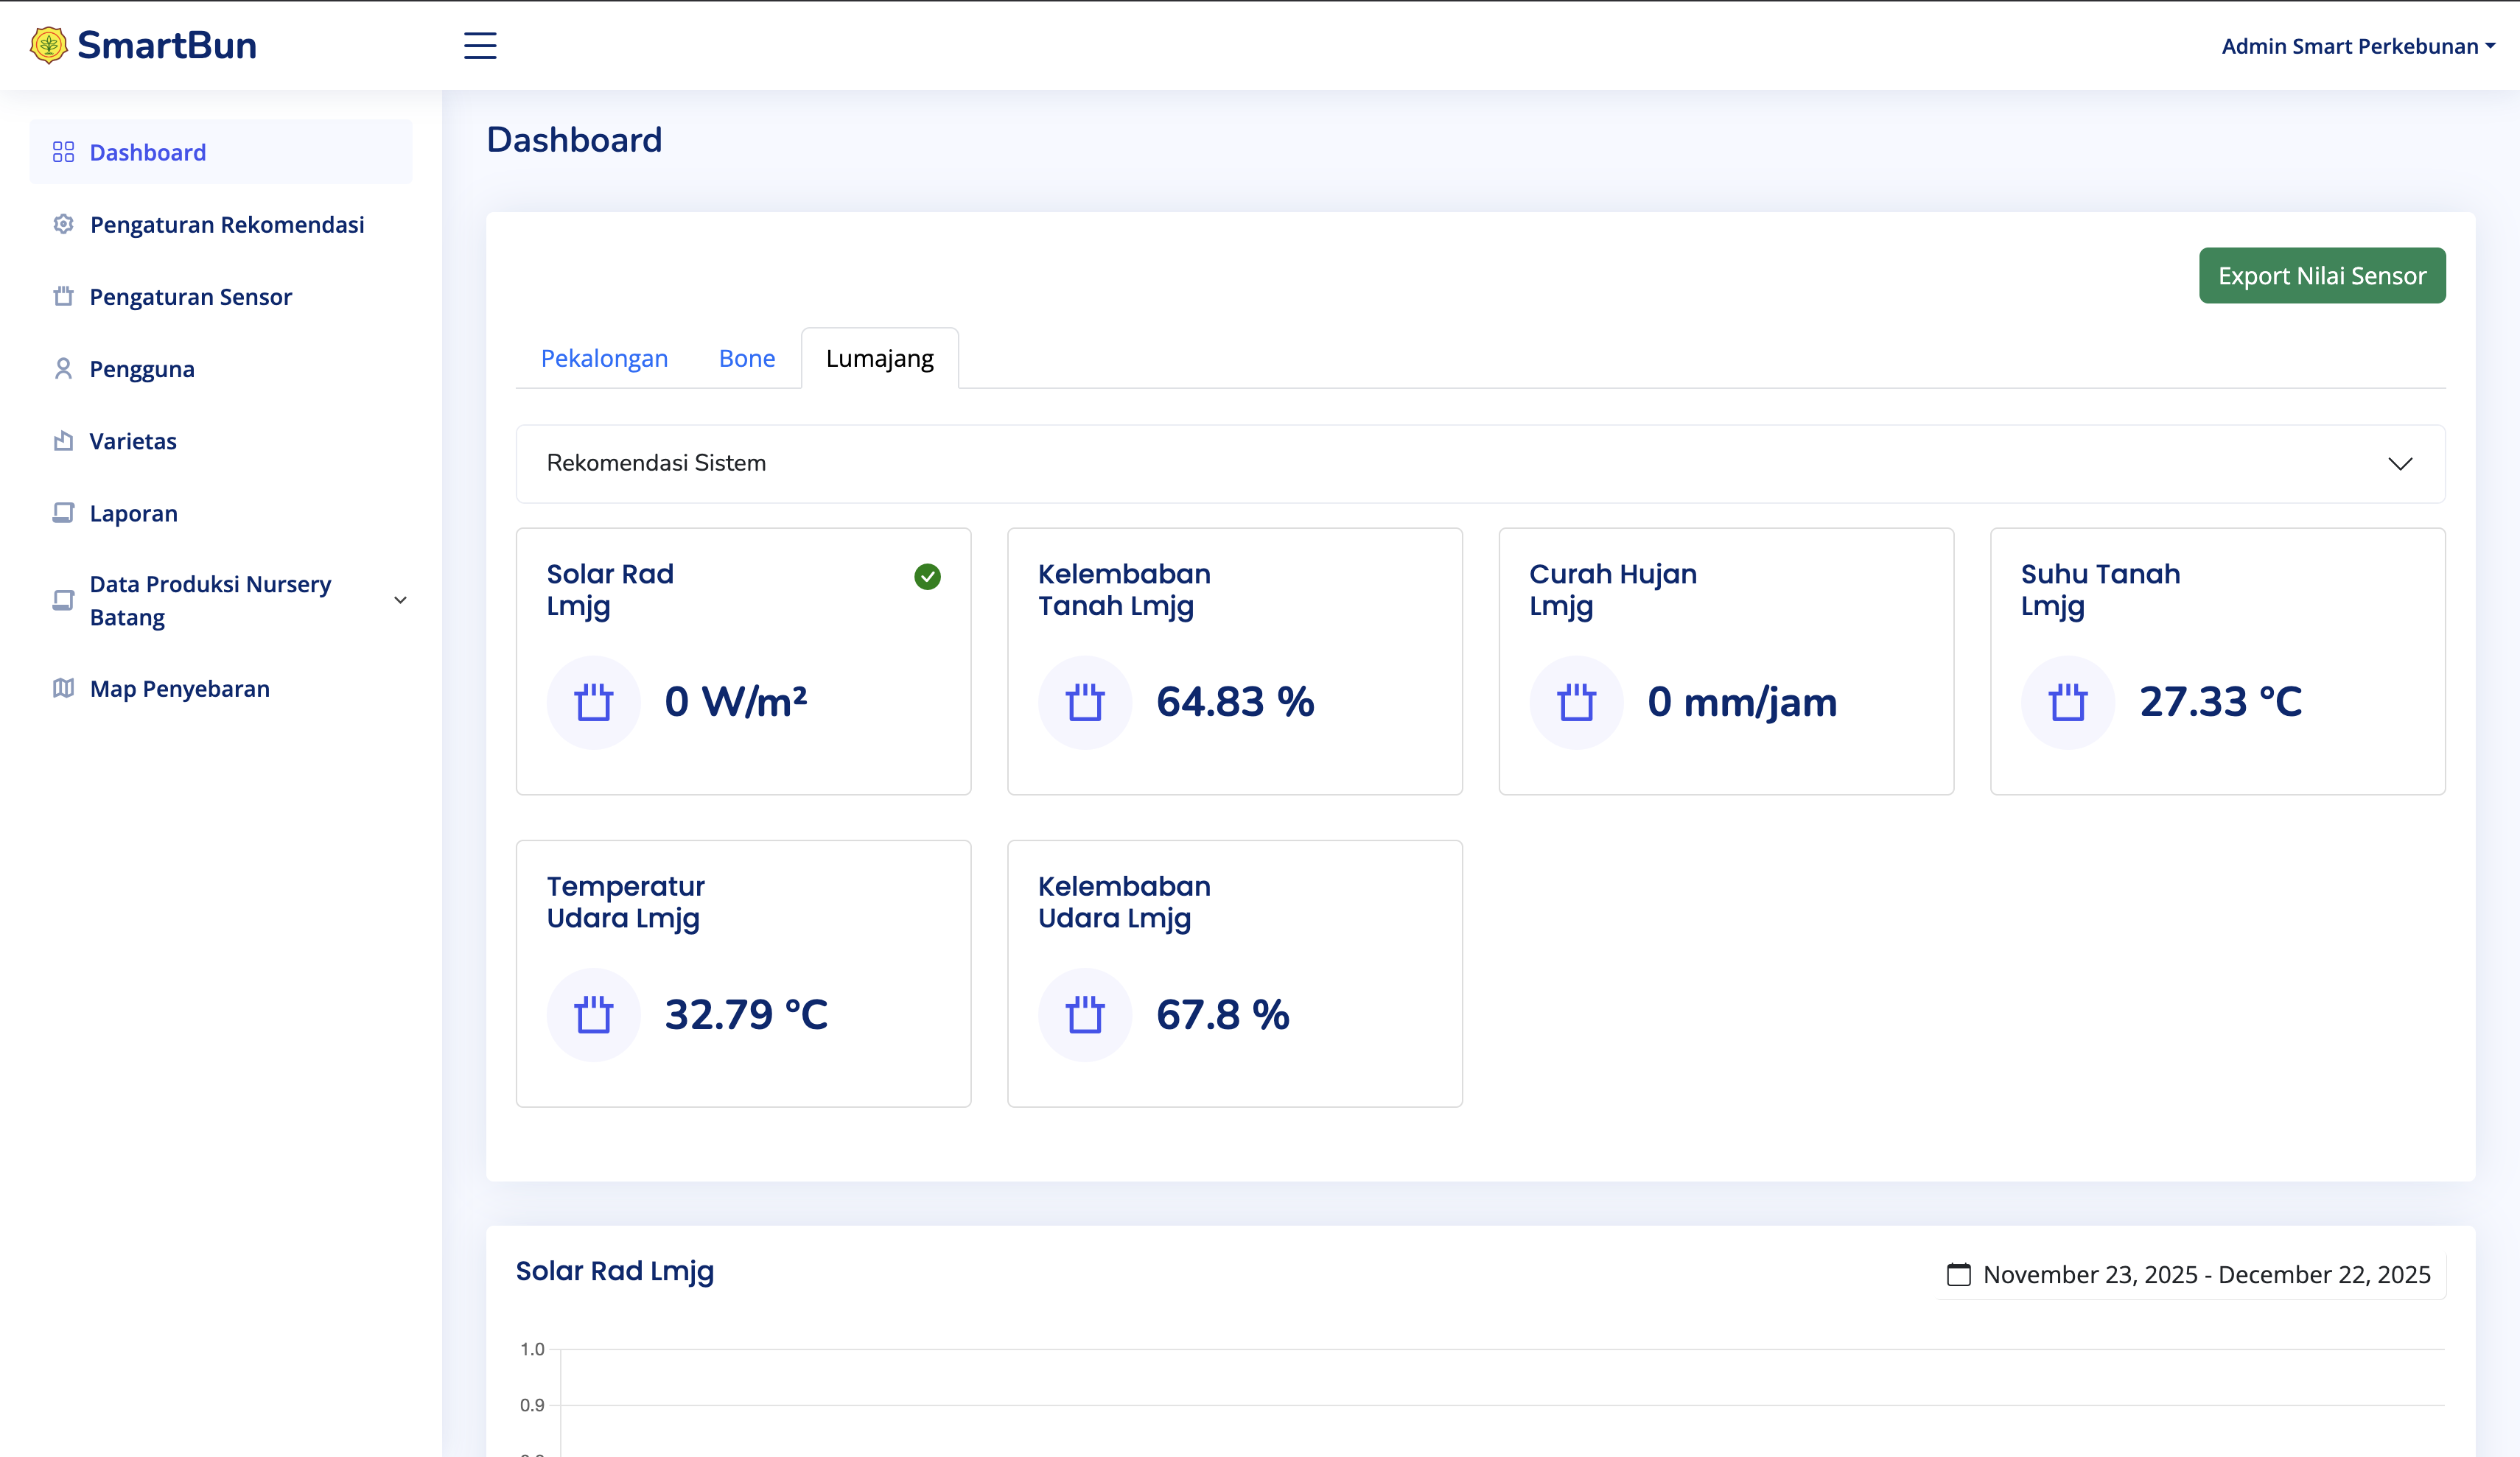
Task: Expand Data Produksi Nursery Batang submenu chevron
Action: click(400, 600)
